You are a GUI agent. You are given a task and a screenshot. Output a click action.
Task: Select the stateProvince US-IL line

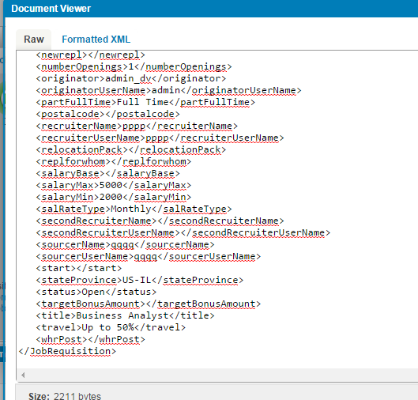click(x=139, y=280)
